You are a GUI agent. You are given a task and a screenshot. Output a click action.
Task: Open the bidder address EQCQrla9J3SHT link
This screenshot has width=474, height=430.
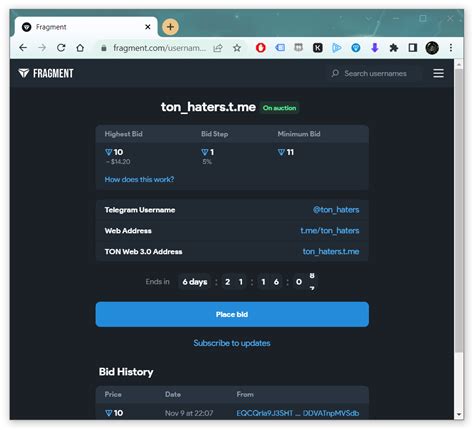[x=298, y=413]
